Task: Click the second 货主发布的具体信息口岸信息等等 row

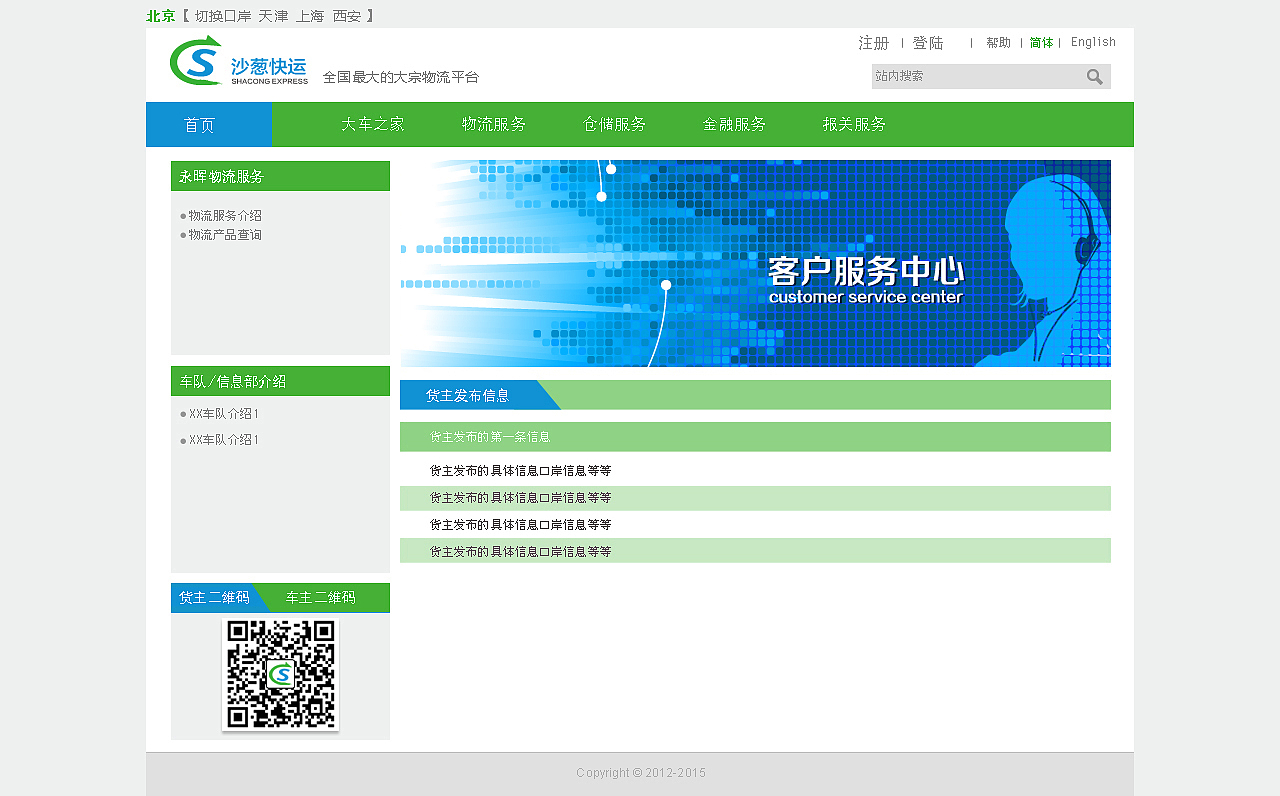Action: tap(755, 498)
